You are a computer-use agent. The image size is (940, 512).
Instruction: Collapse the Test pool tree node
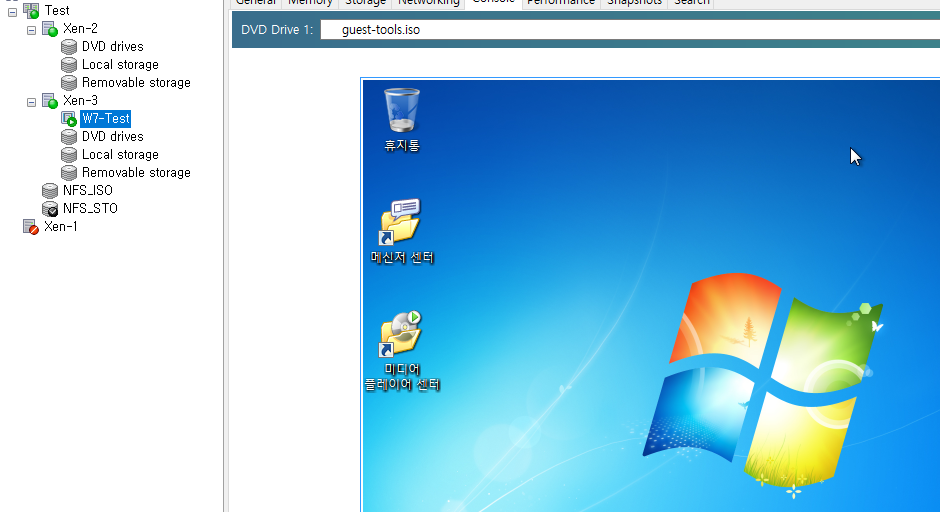pos(13,12)
